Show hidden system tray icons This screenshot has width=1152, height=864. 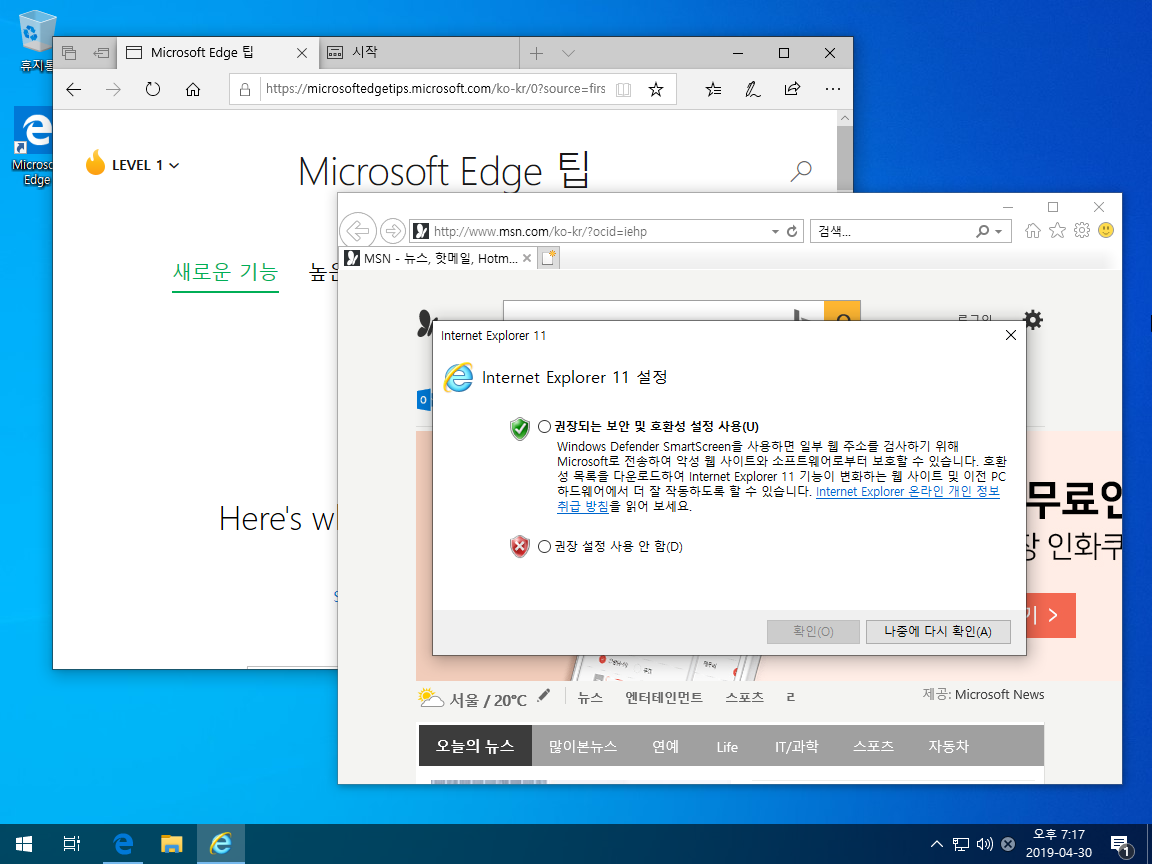936,844
